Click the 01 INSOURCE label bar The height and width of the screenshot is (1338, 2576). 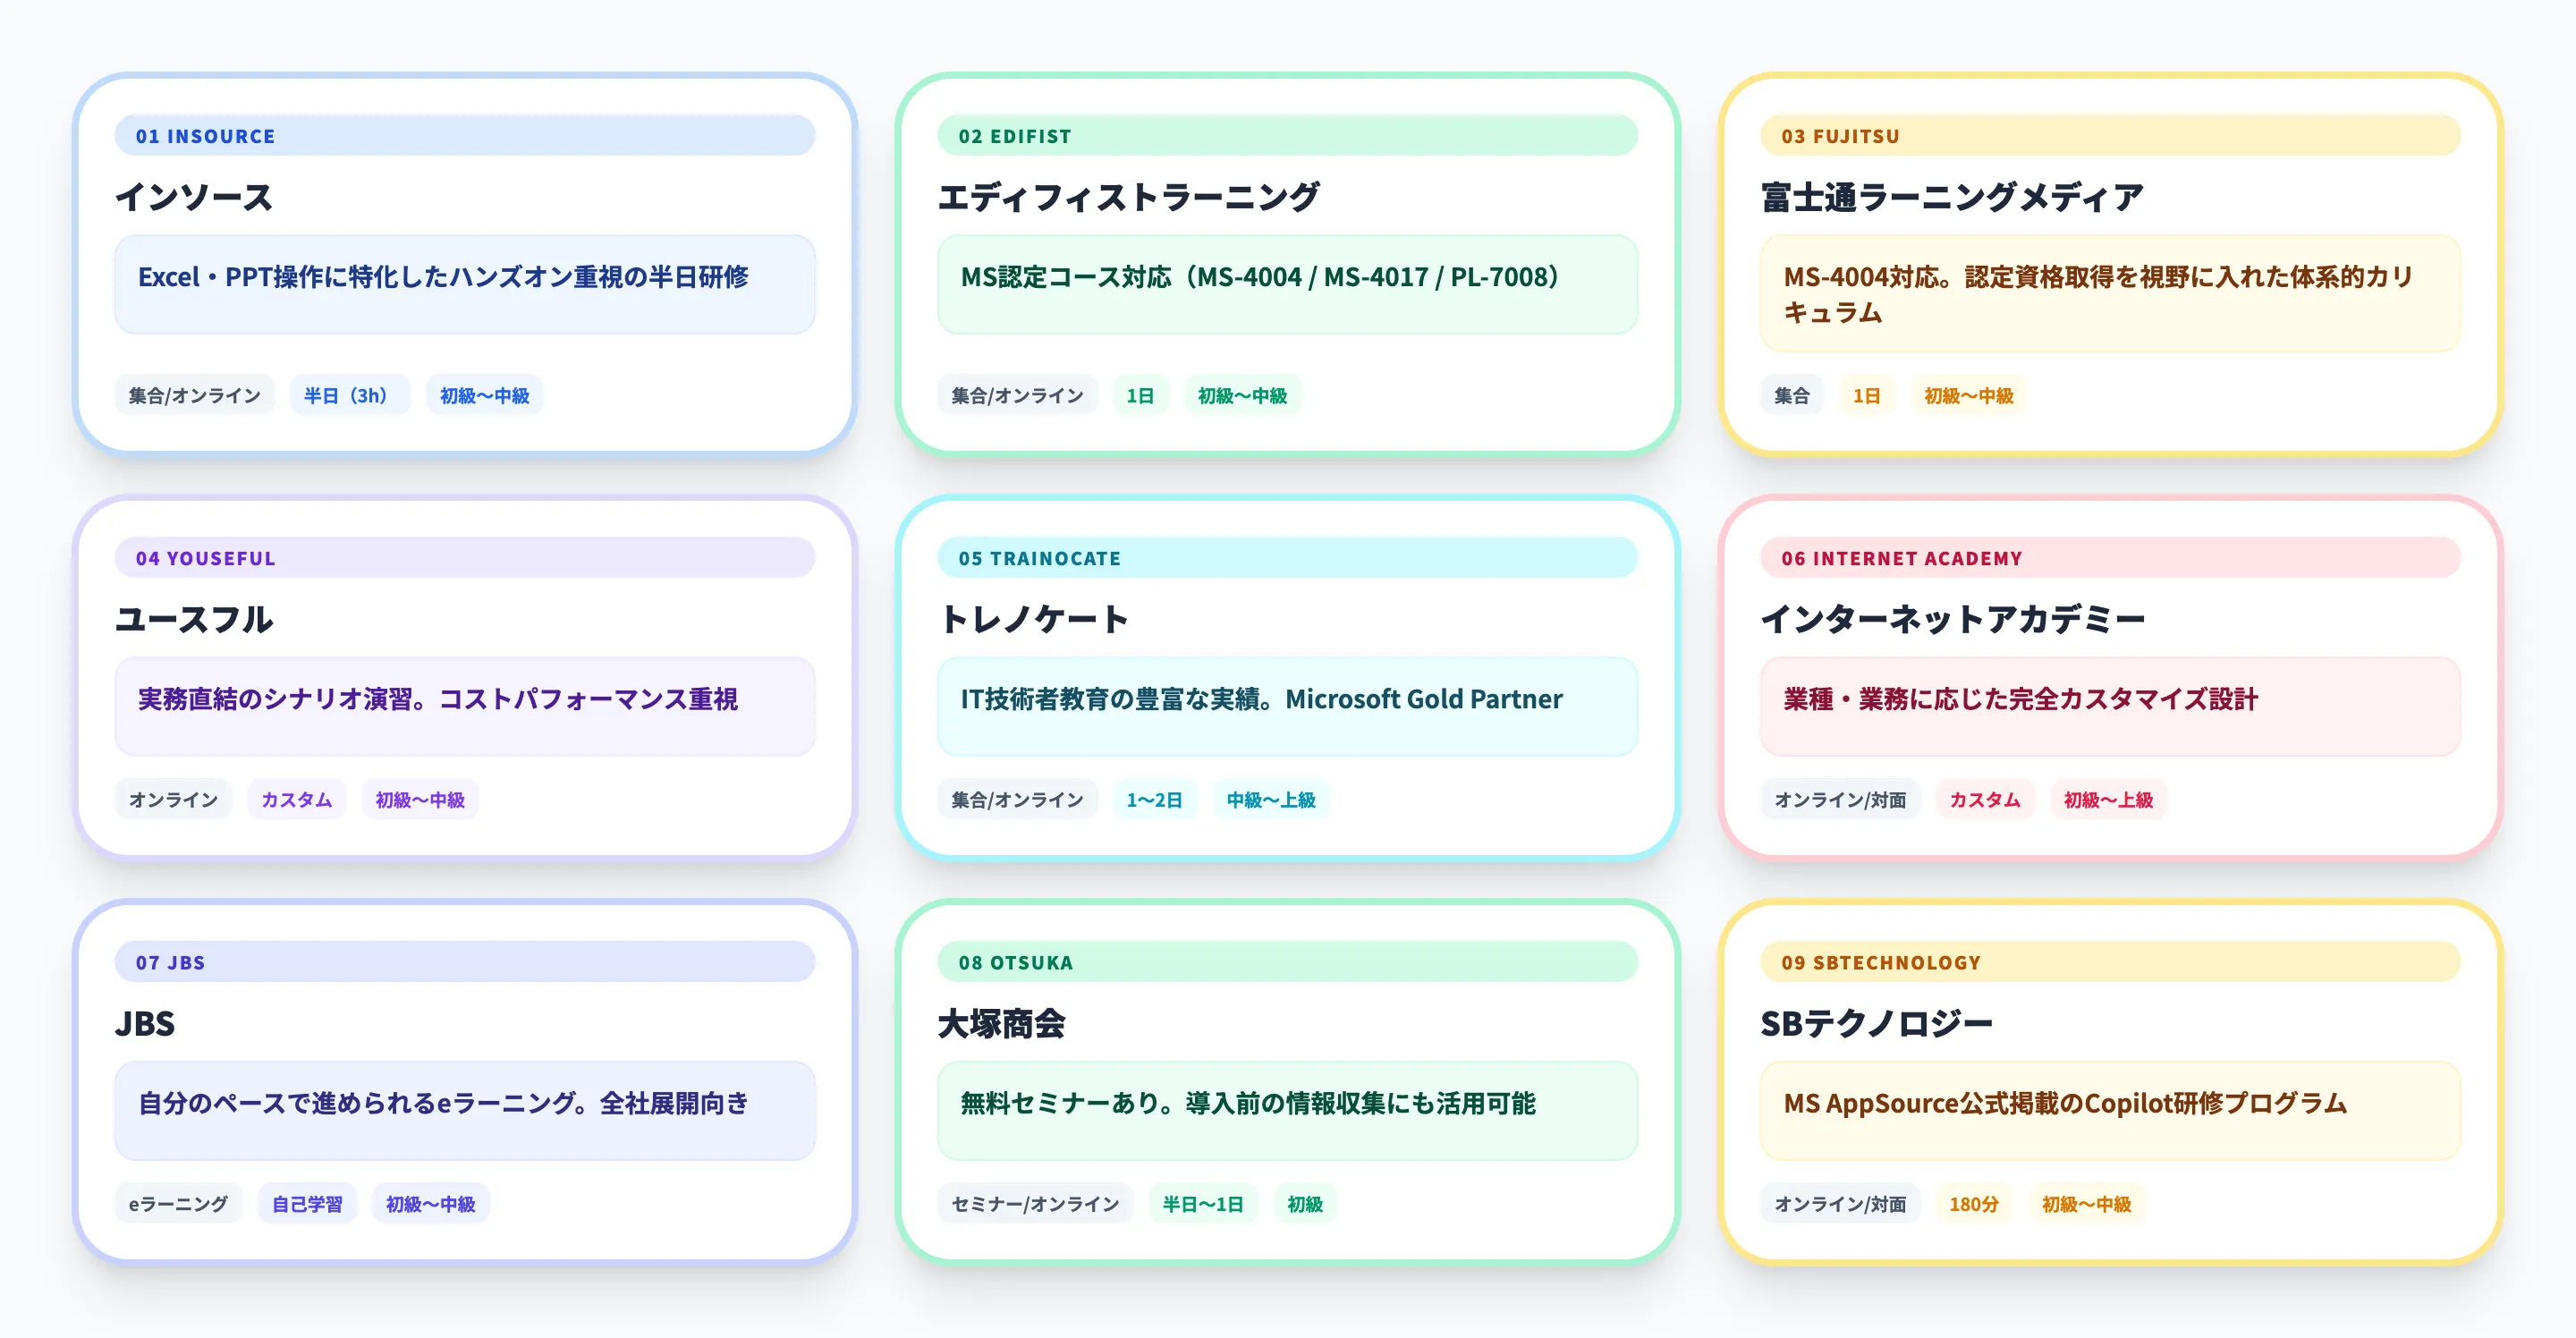click(465, 136)
